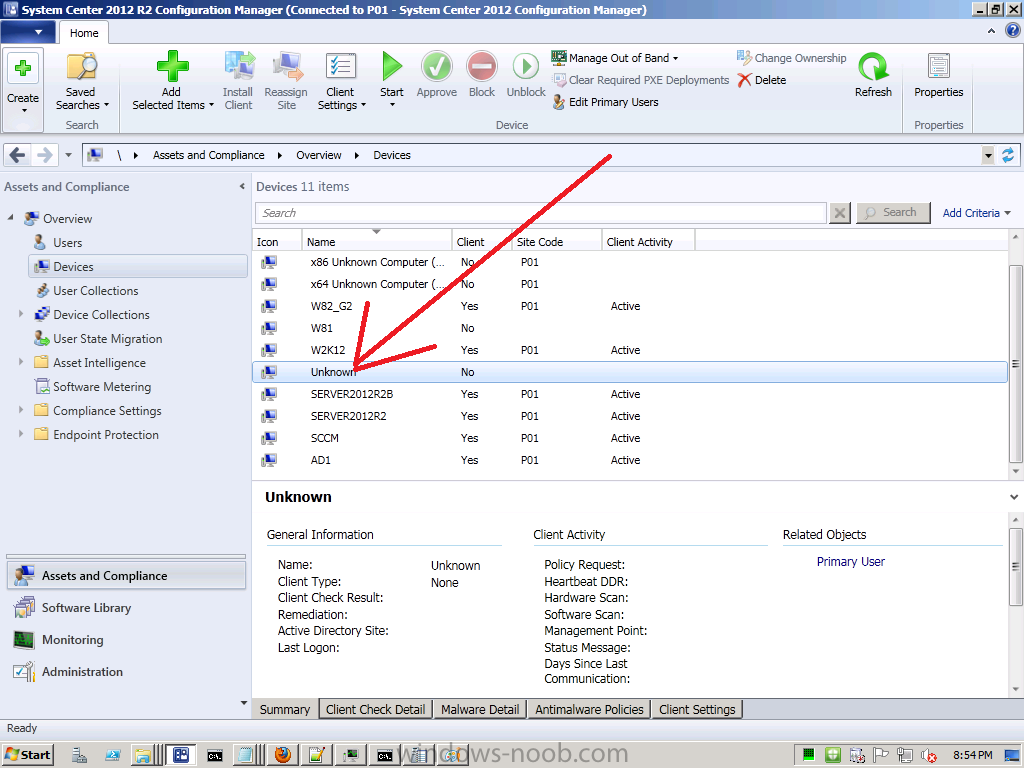The image size is (1024, 768).
Task: Click the green Start arrow icon
Action: [392, 66]
